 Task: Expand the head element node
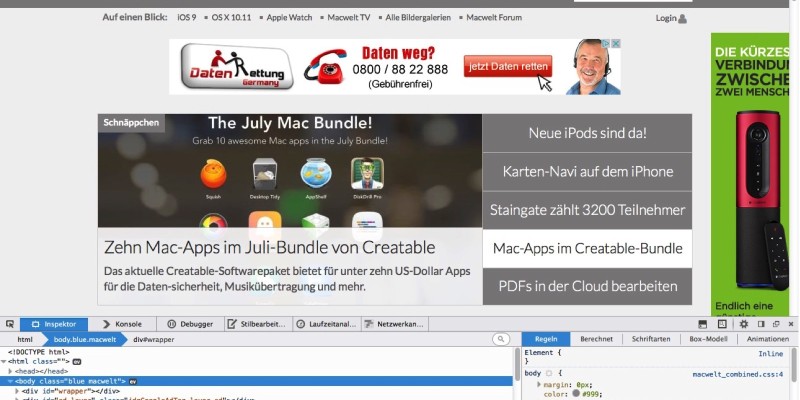click(x=10, y=371)
